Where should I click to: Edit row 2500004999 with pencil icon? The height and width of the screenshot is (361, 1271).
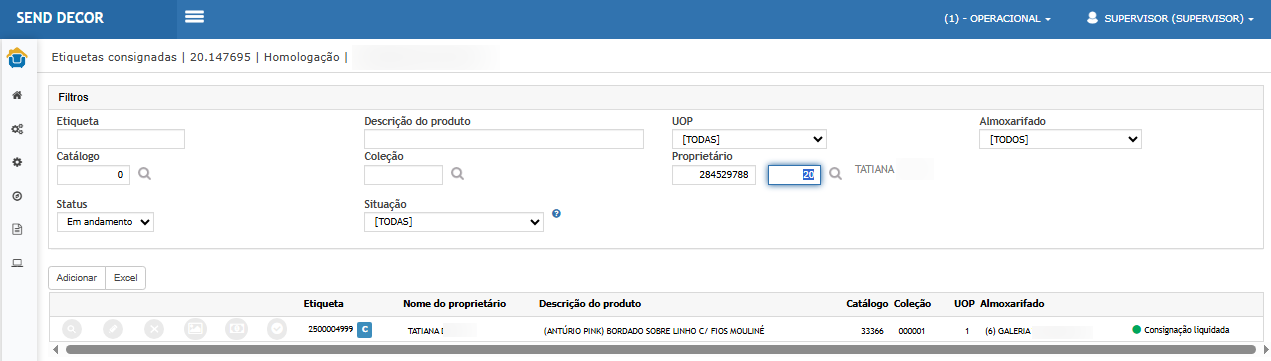(113, 328)
